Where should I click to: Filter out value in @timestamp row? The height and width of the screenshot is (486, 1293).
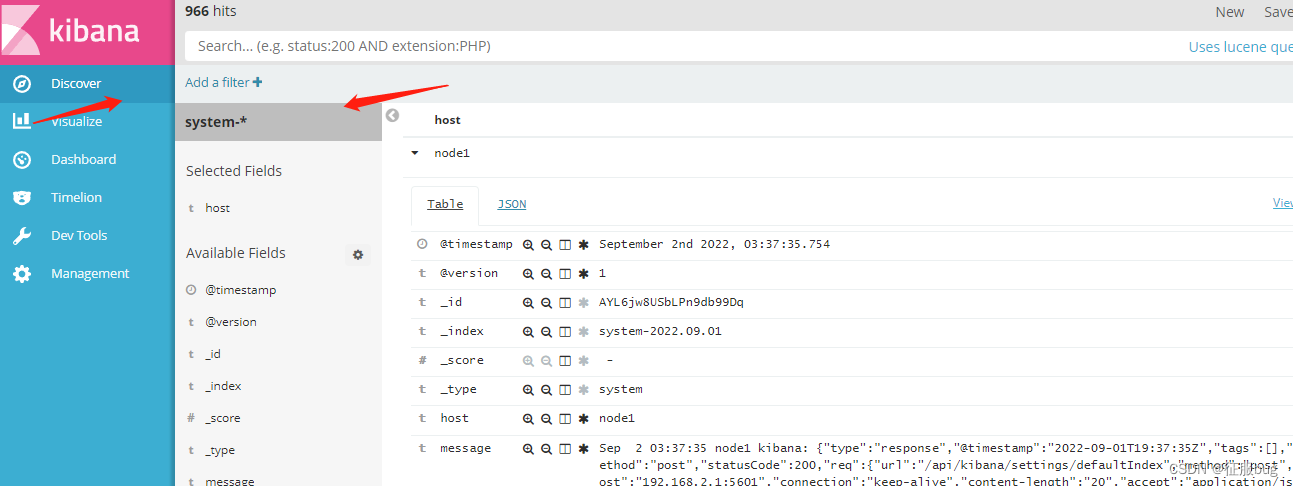(546, 244)
